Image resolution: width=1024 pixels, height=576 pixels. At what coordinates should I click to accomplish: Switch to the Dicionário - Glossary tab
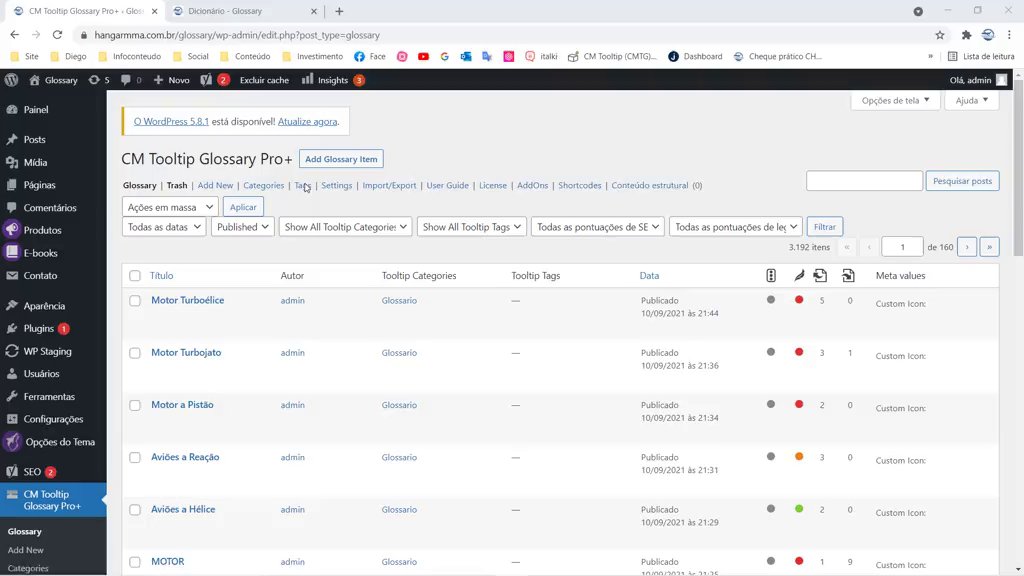(x=244, y=11)
